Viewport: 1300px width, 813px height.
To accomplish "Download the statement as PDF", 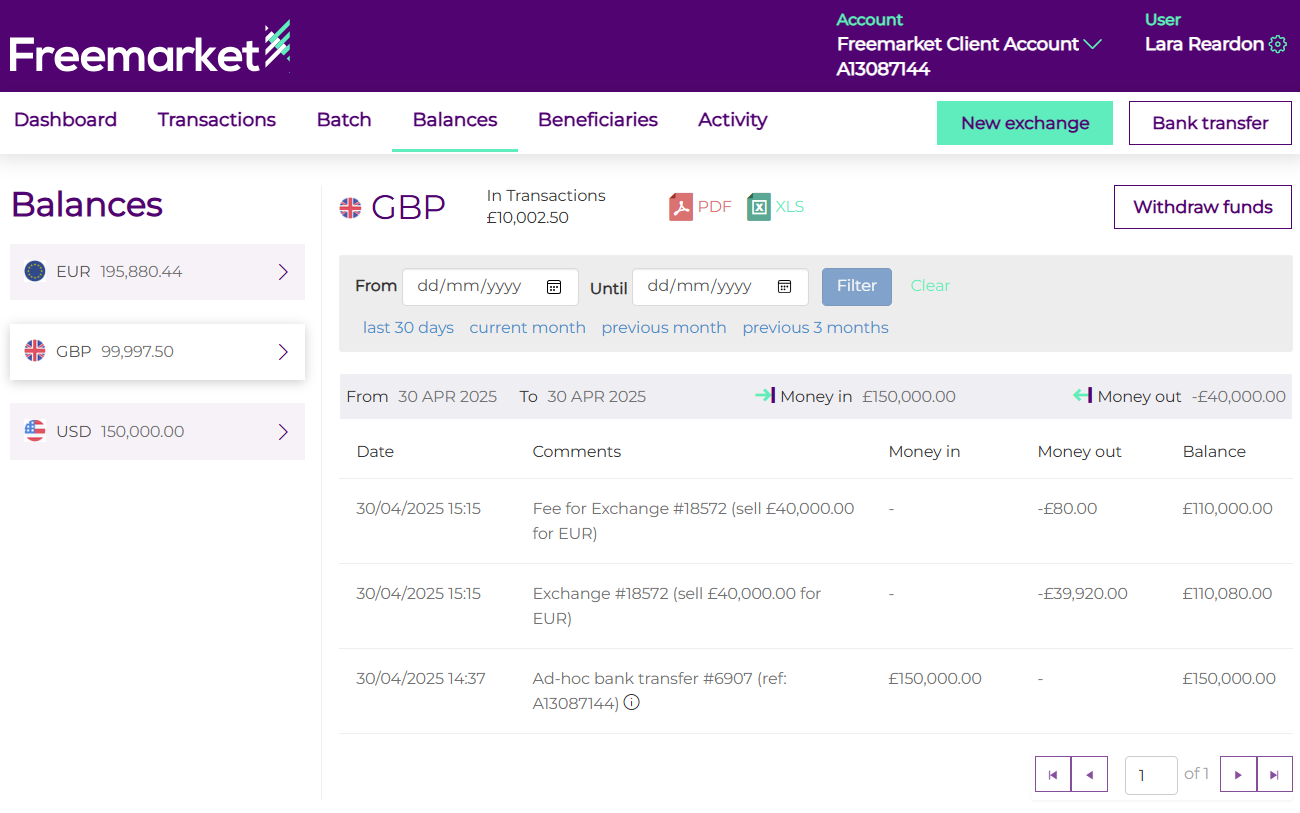I will click(700, 207).
